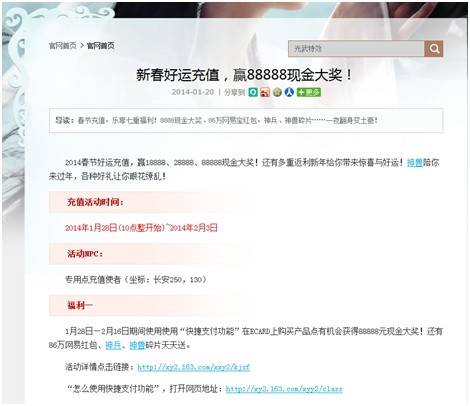Image resolution: width=470 pixels, height=406 pixels.
Task: Focus the 光武特效 search box
Action: click(x=356, y=49)
